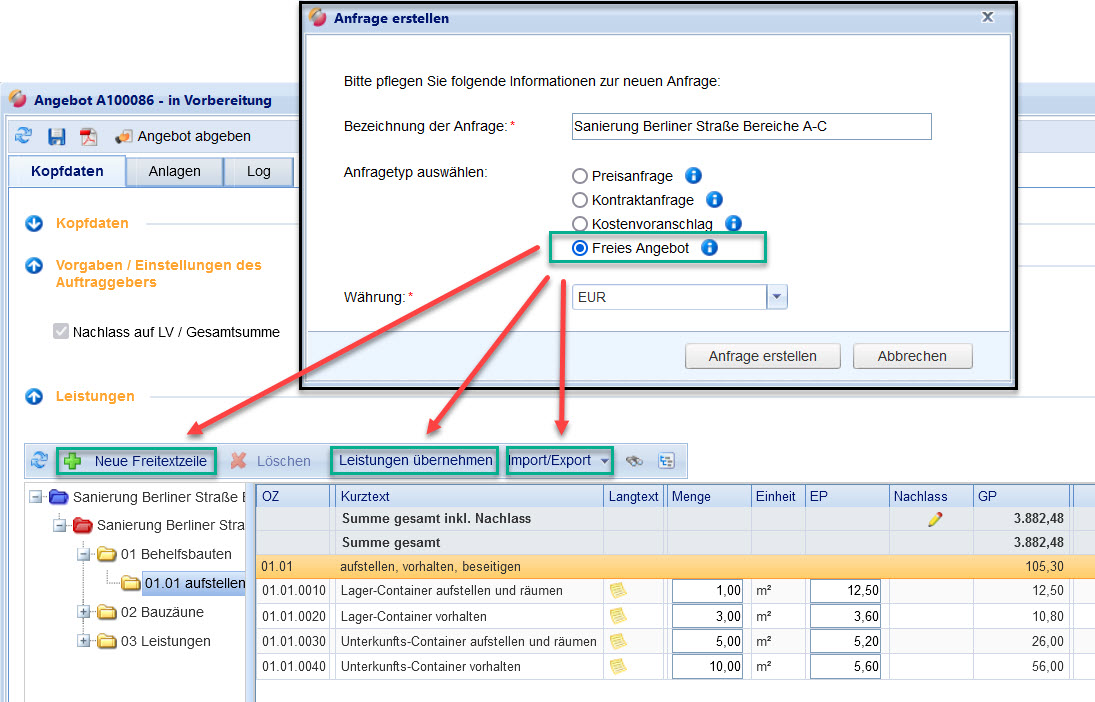This screenshot has width=1095, height=702.
Task: Click refresh icon in the top toolbar
Action: pyautogui.click(x=24, y=136)
